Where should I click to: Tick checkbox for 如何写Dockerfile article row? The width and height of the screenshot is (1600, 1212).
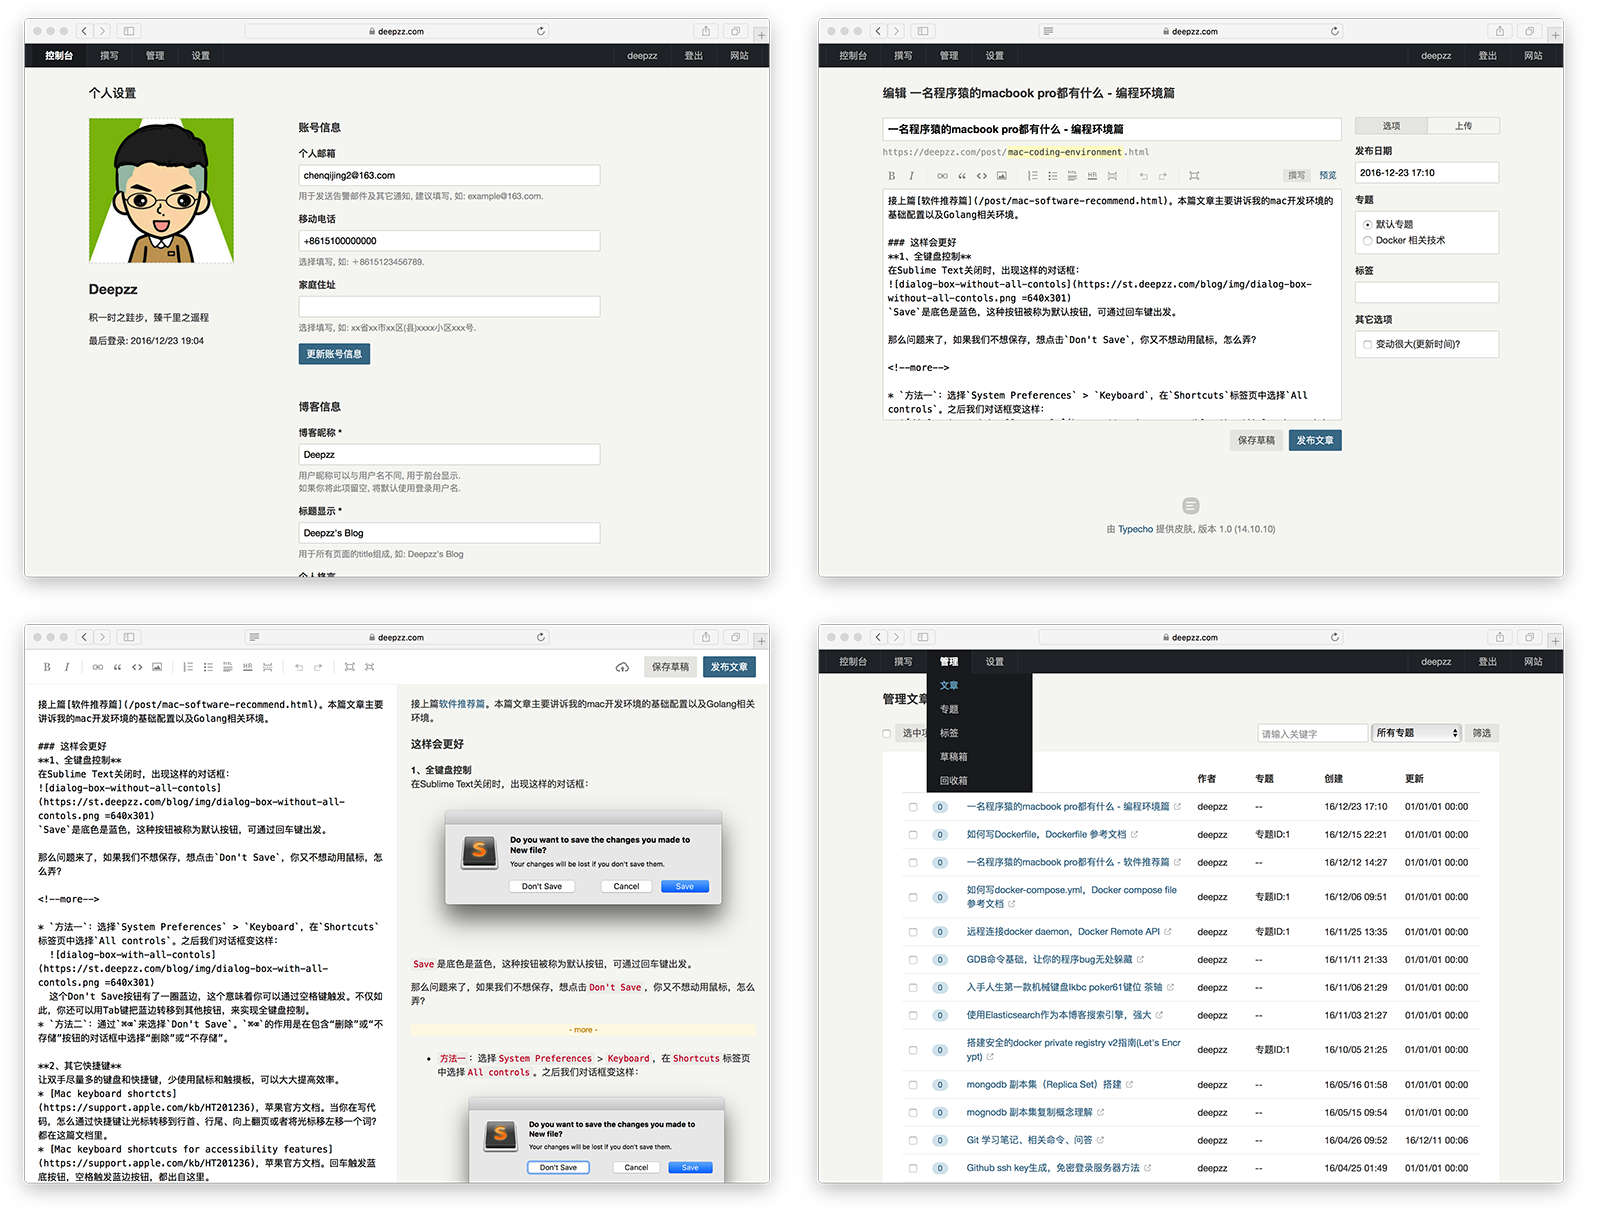(913, 835)
